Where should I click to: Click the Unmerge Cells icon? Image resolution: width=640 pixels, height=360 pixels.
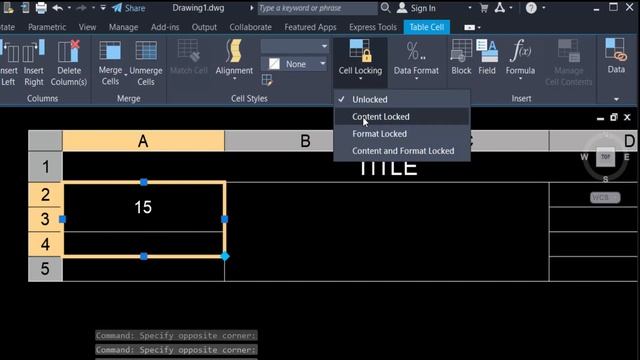(146, 51)
